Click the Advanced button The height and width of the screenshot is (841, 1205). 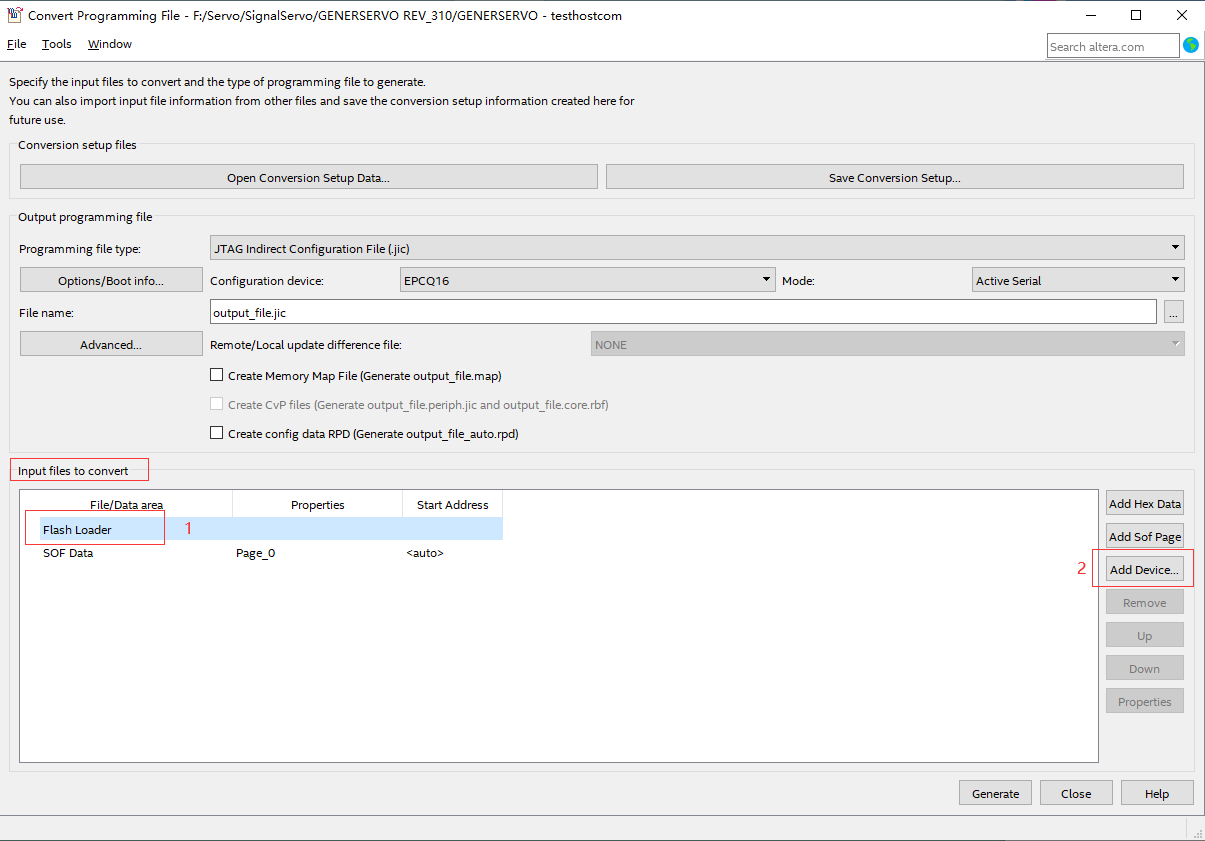(111, 344)
